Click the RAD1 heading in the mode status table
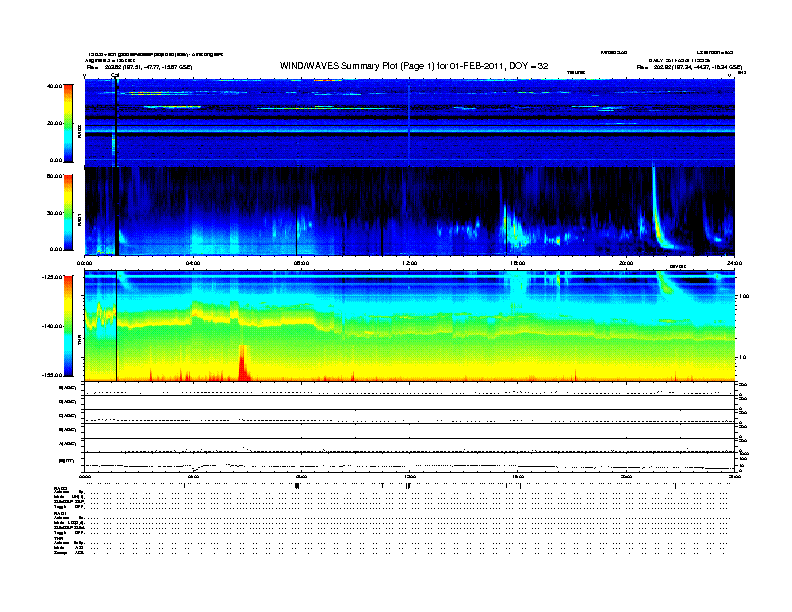Screen dimensions: 792x612 click(61, 514)
